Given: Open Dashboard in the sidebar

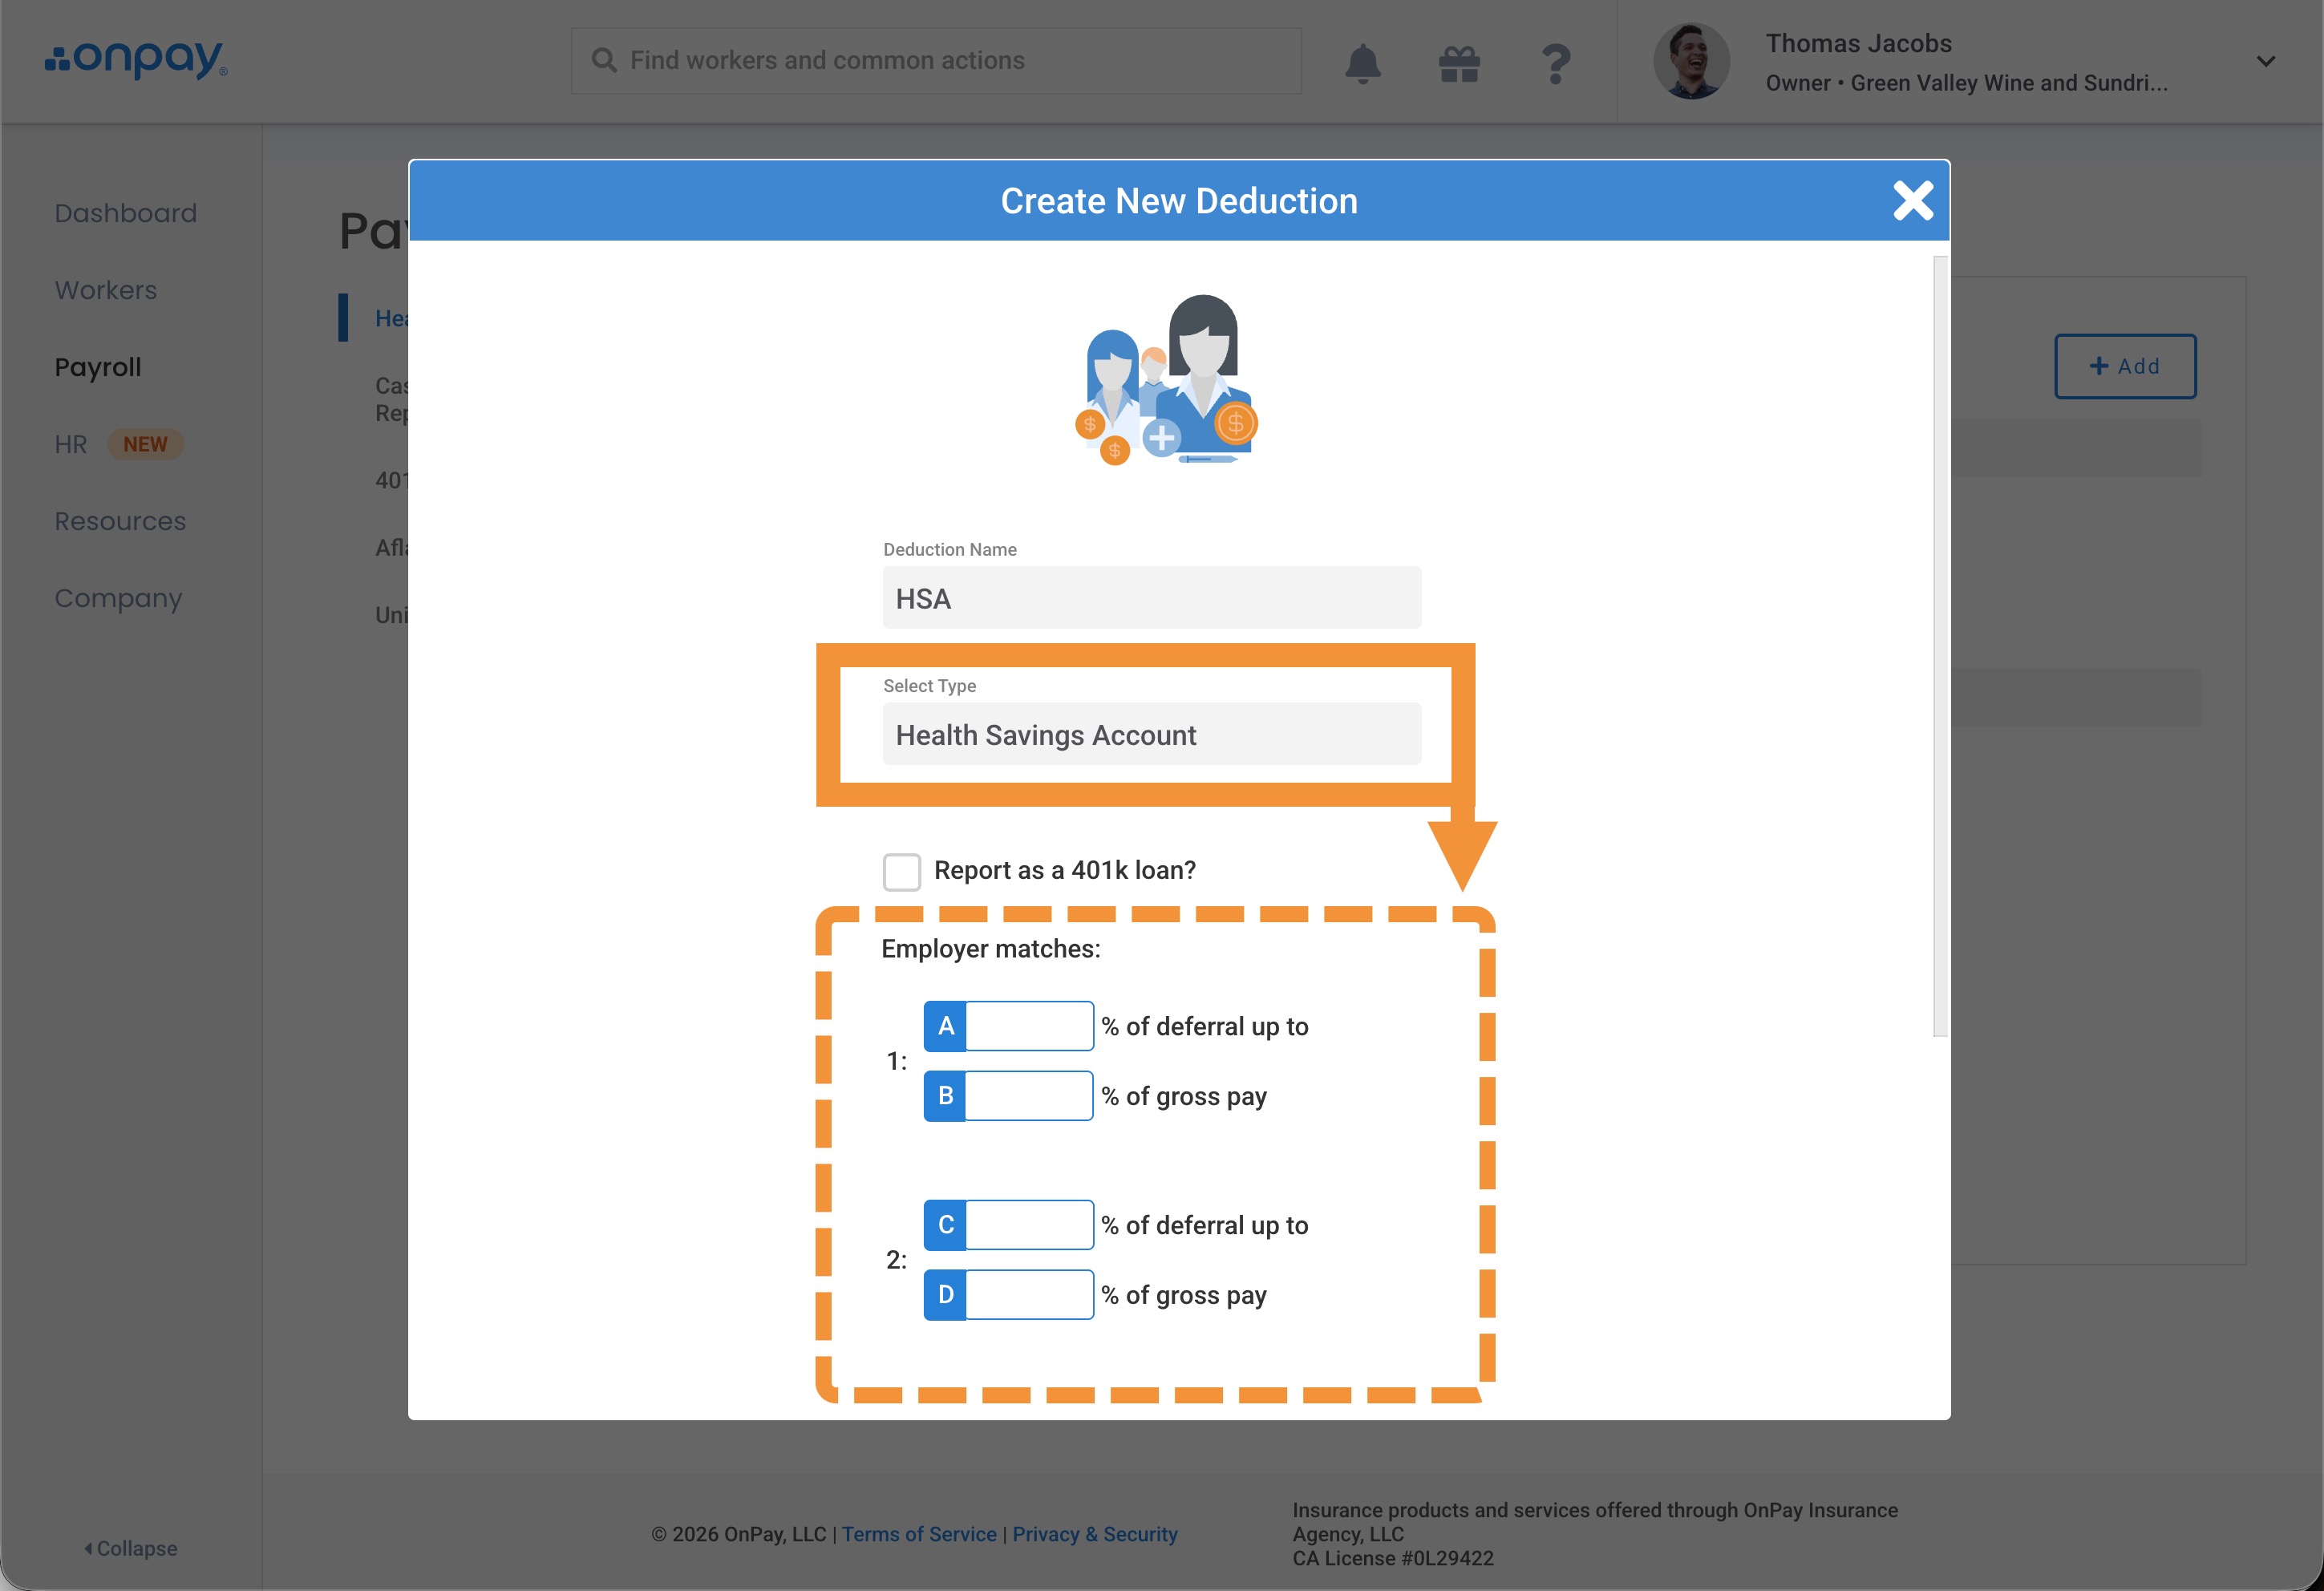Looking at the screenshot, I should [x=126, y=213].
